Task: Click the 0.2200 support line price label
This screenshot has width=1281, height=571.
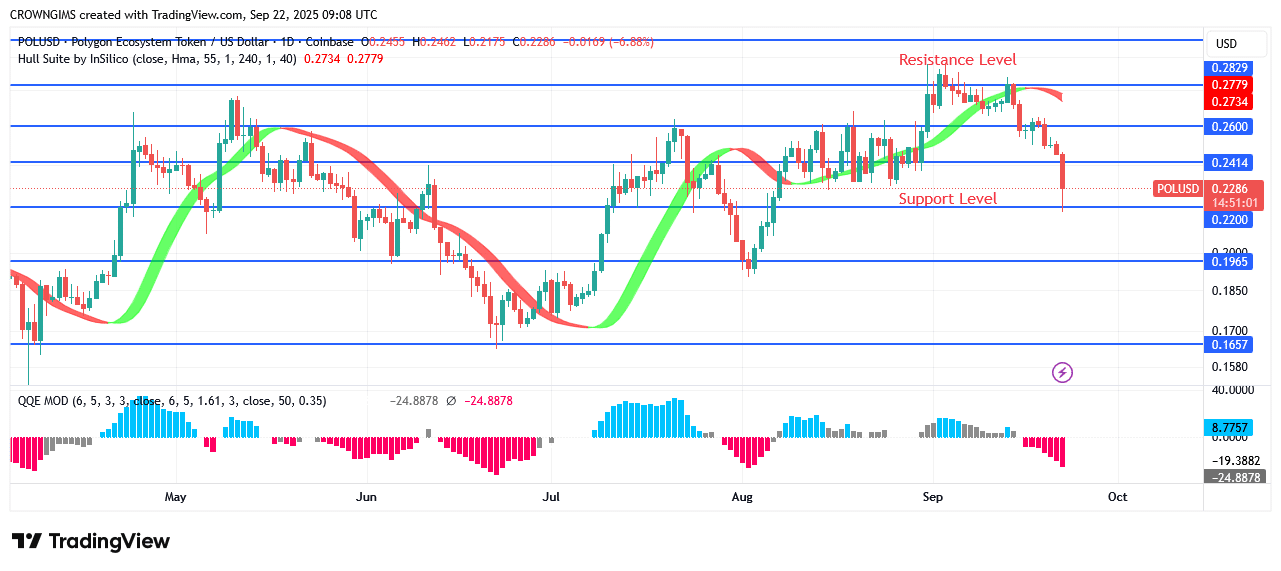Action: coord(1229,218)
